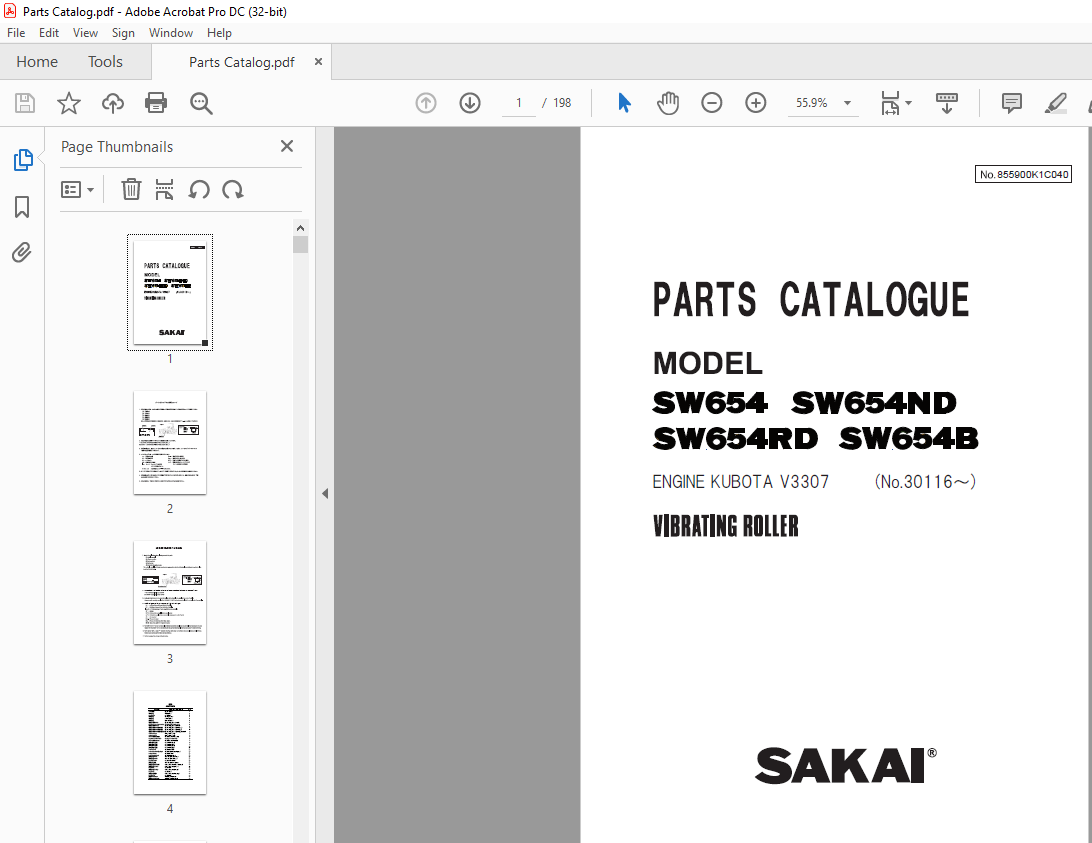Screen dimensions: 1092x843
Task: Select the Highlight text pen tool
Action: click(1056, 103)
